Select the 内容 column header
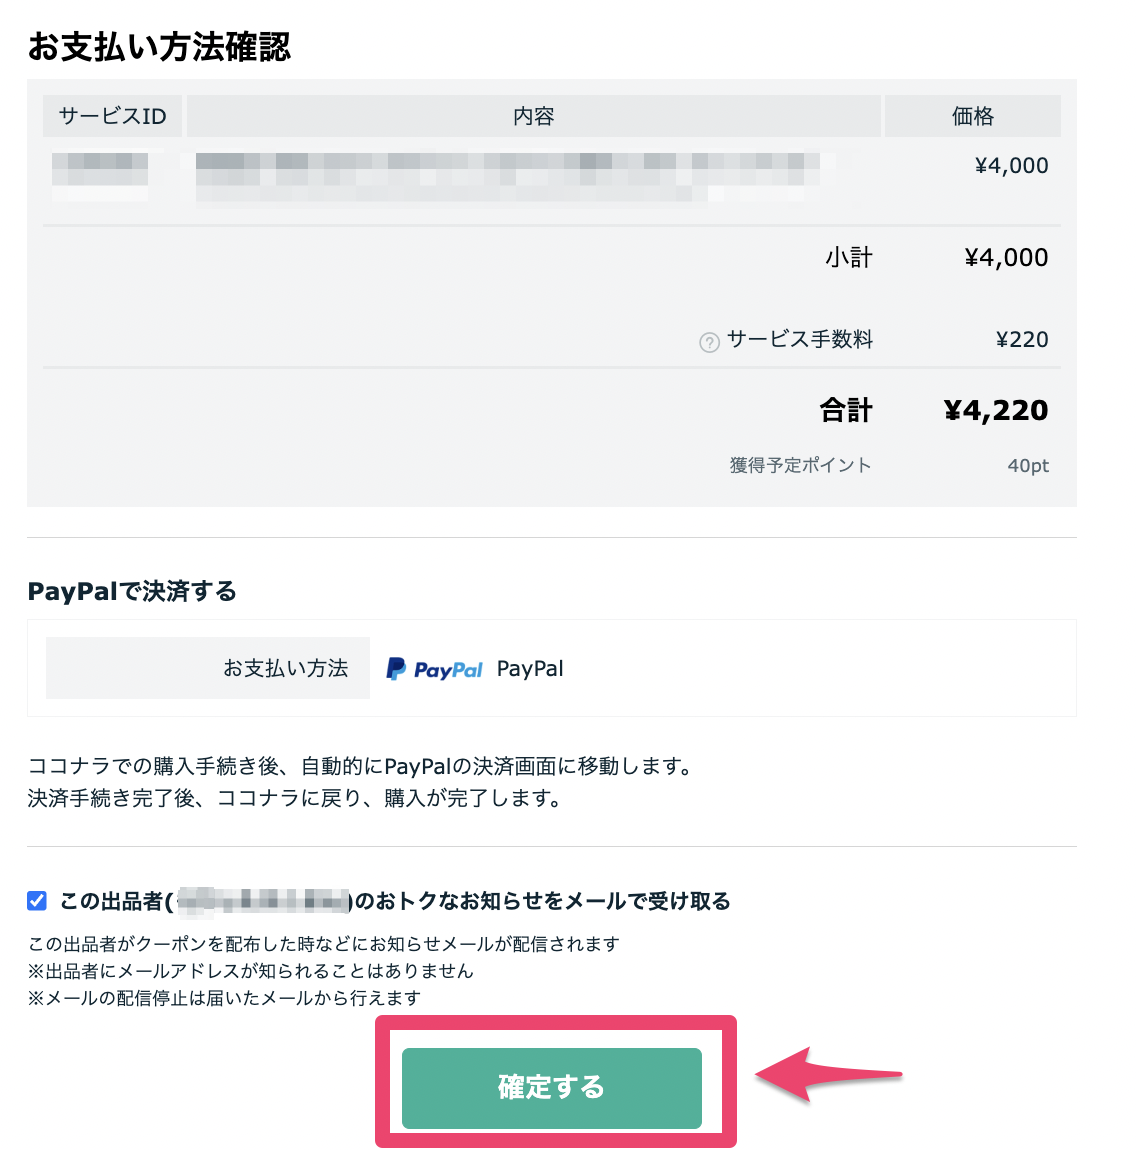The height and width of the screenshot is (1150, 1136). click(533, 116)
